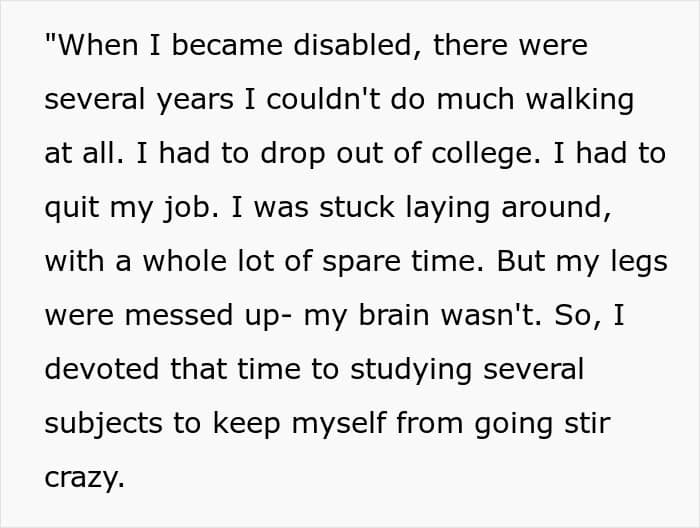Click the word "stuck" in the paragraph
This screenshot has height=528, width=700.
(x=357, y=207)
